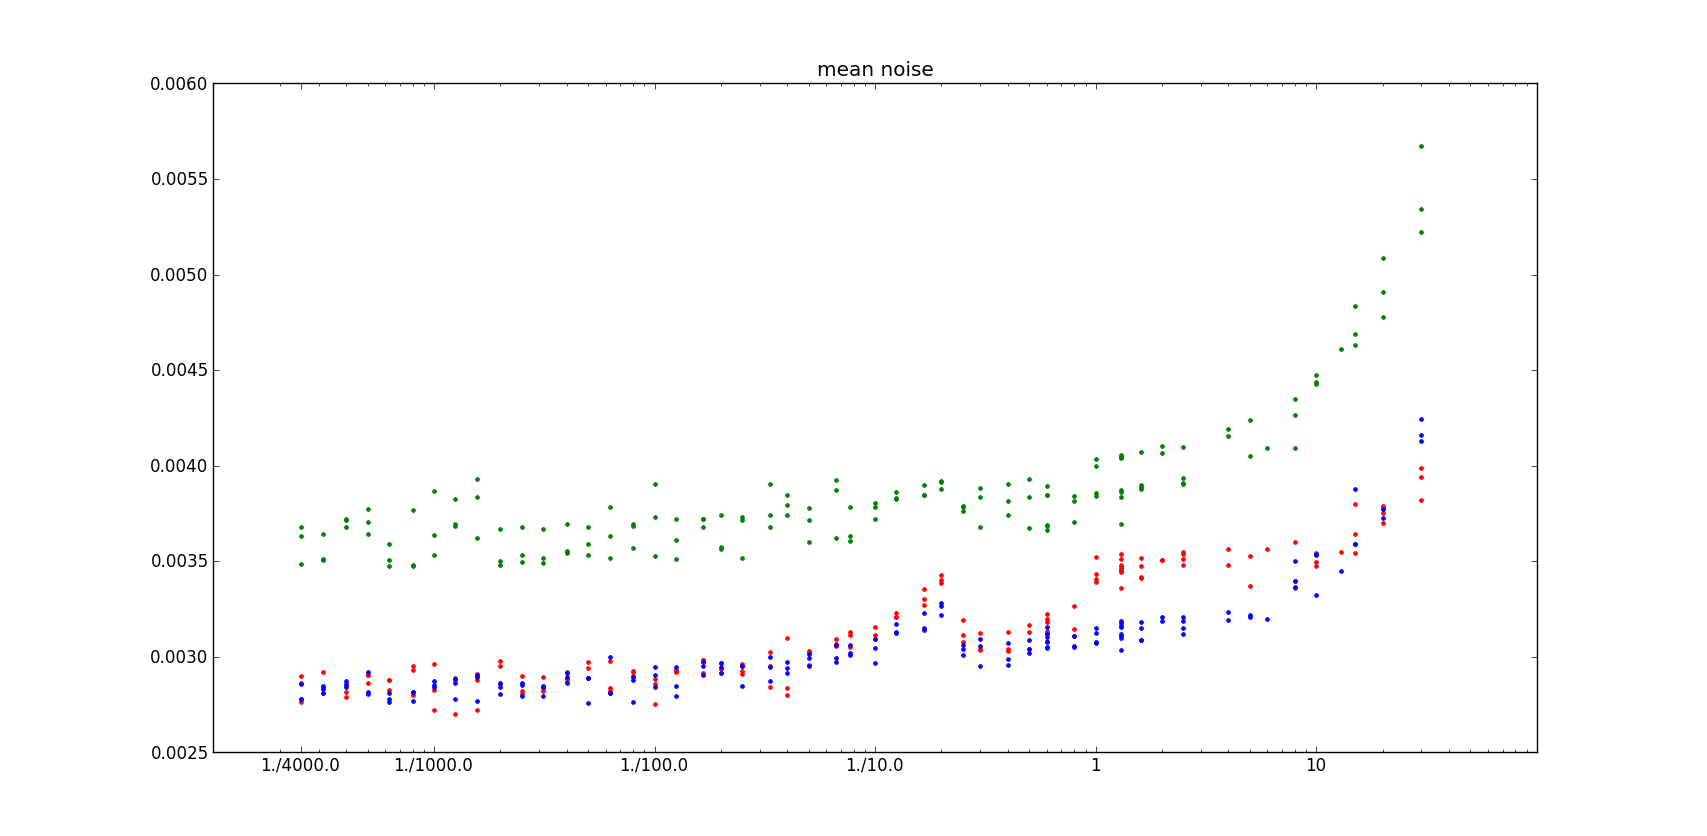This screenshot has width=1707, height=836.
Task: Click the x-axis label '1'
Action: (x=1096, y=766)
